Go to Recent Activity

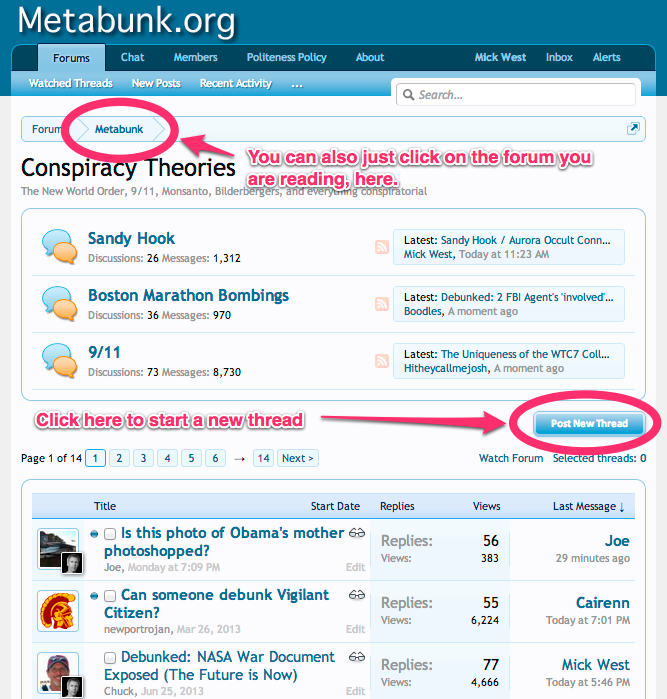pos(235,83)
